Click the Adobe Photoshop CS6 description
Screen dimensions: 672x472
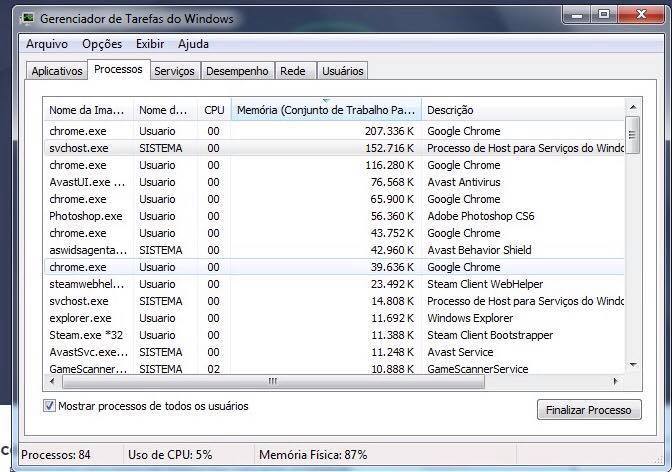click(x=481, y=216)
